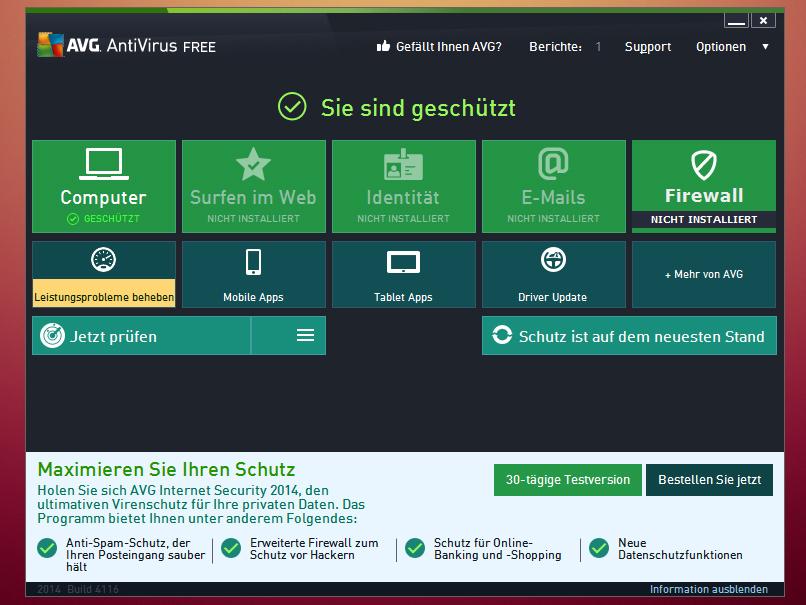Click the Online-Banking protection checkmark
This screenshot has width=806, height=605.
point(415,548)
